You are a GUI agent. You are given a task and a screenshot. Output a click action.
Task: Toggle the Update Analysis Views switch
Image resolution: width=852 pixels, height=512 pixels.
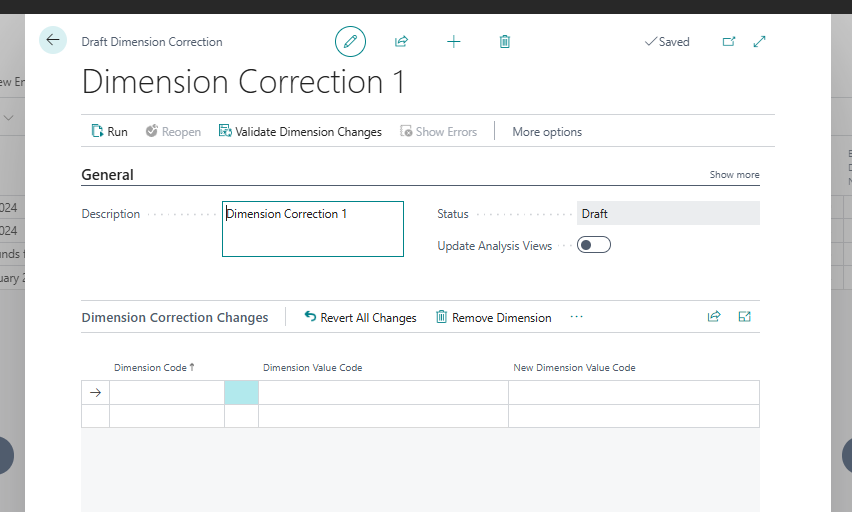594,245
